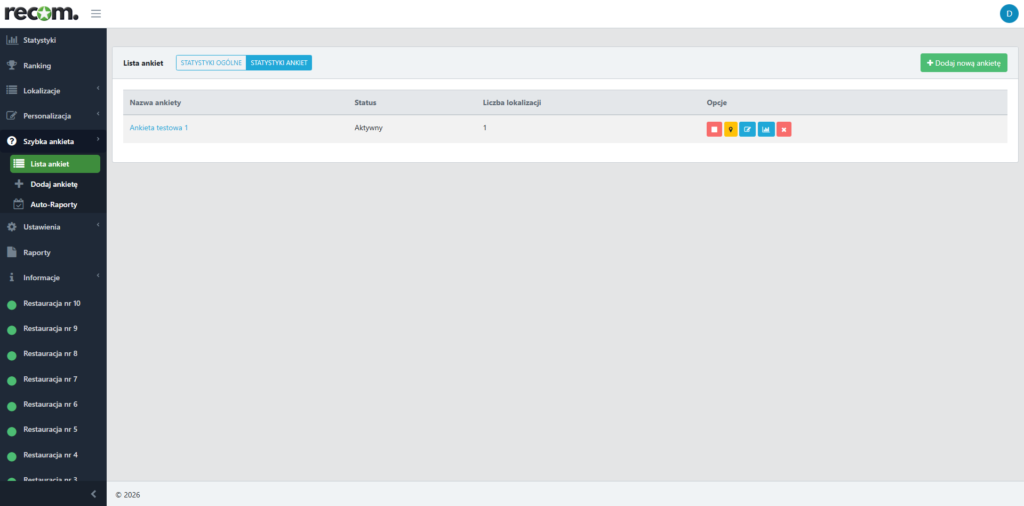Open Ranking from the sidebar

point(37,65)
